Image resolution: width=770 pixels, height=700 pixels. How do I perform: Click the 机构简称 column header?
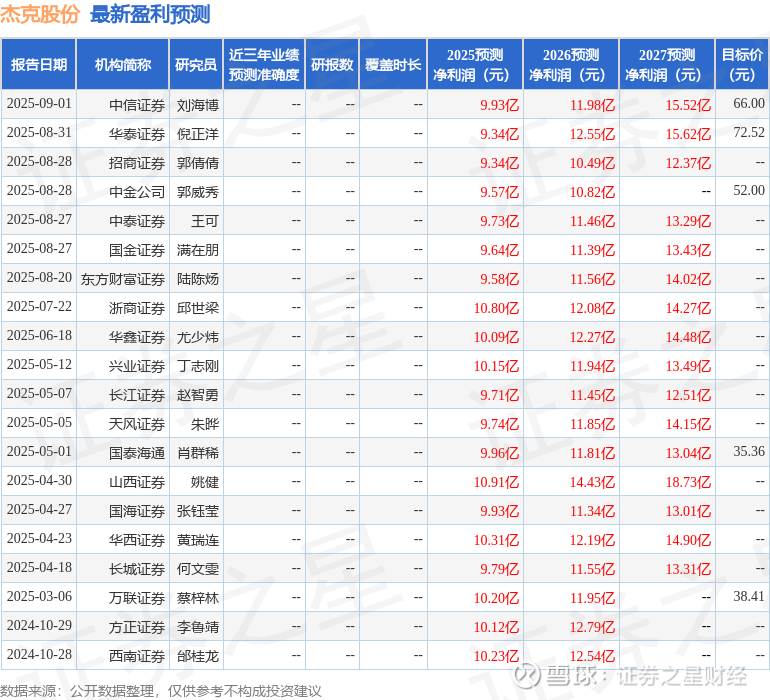pos(123,64)
